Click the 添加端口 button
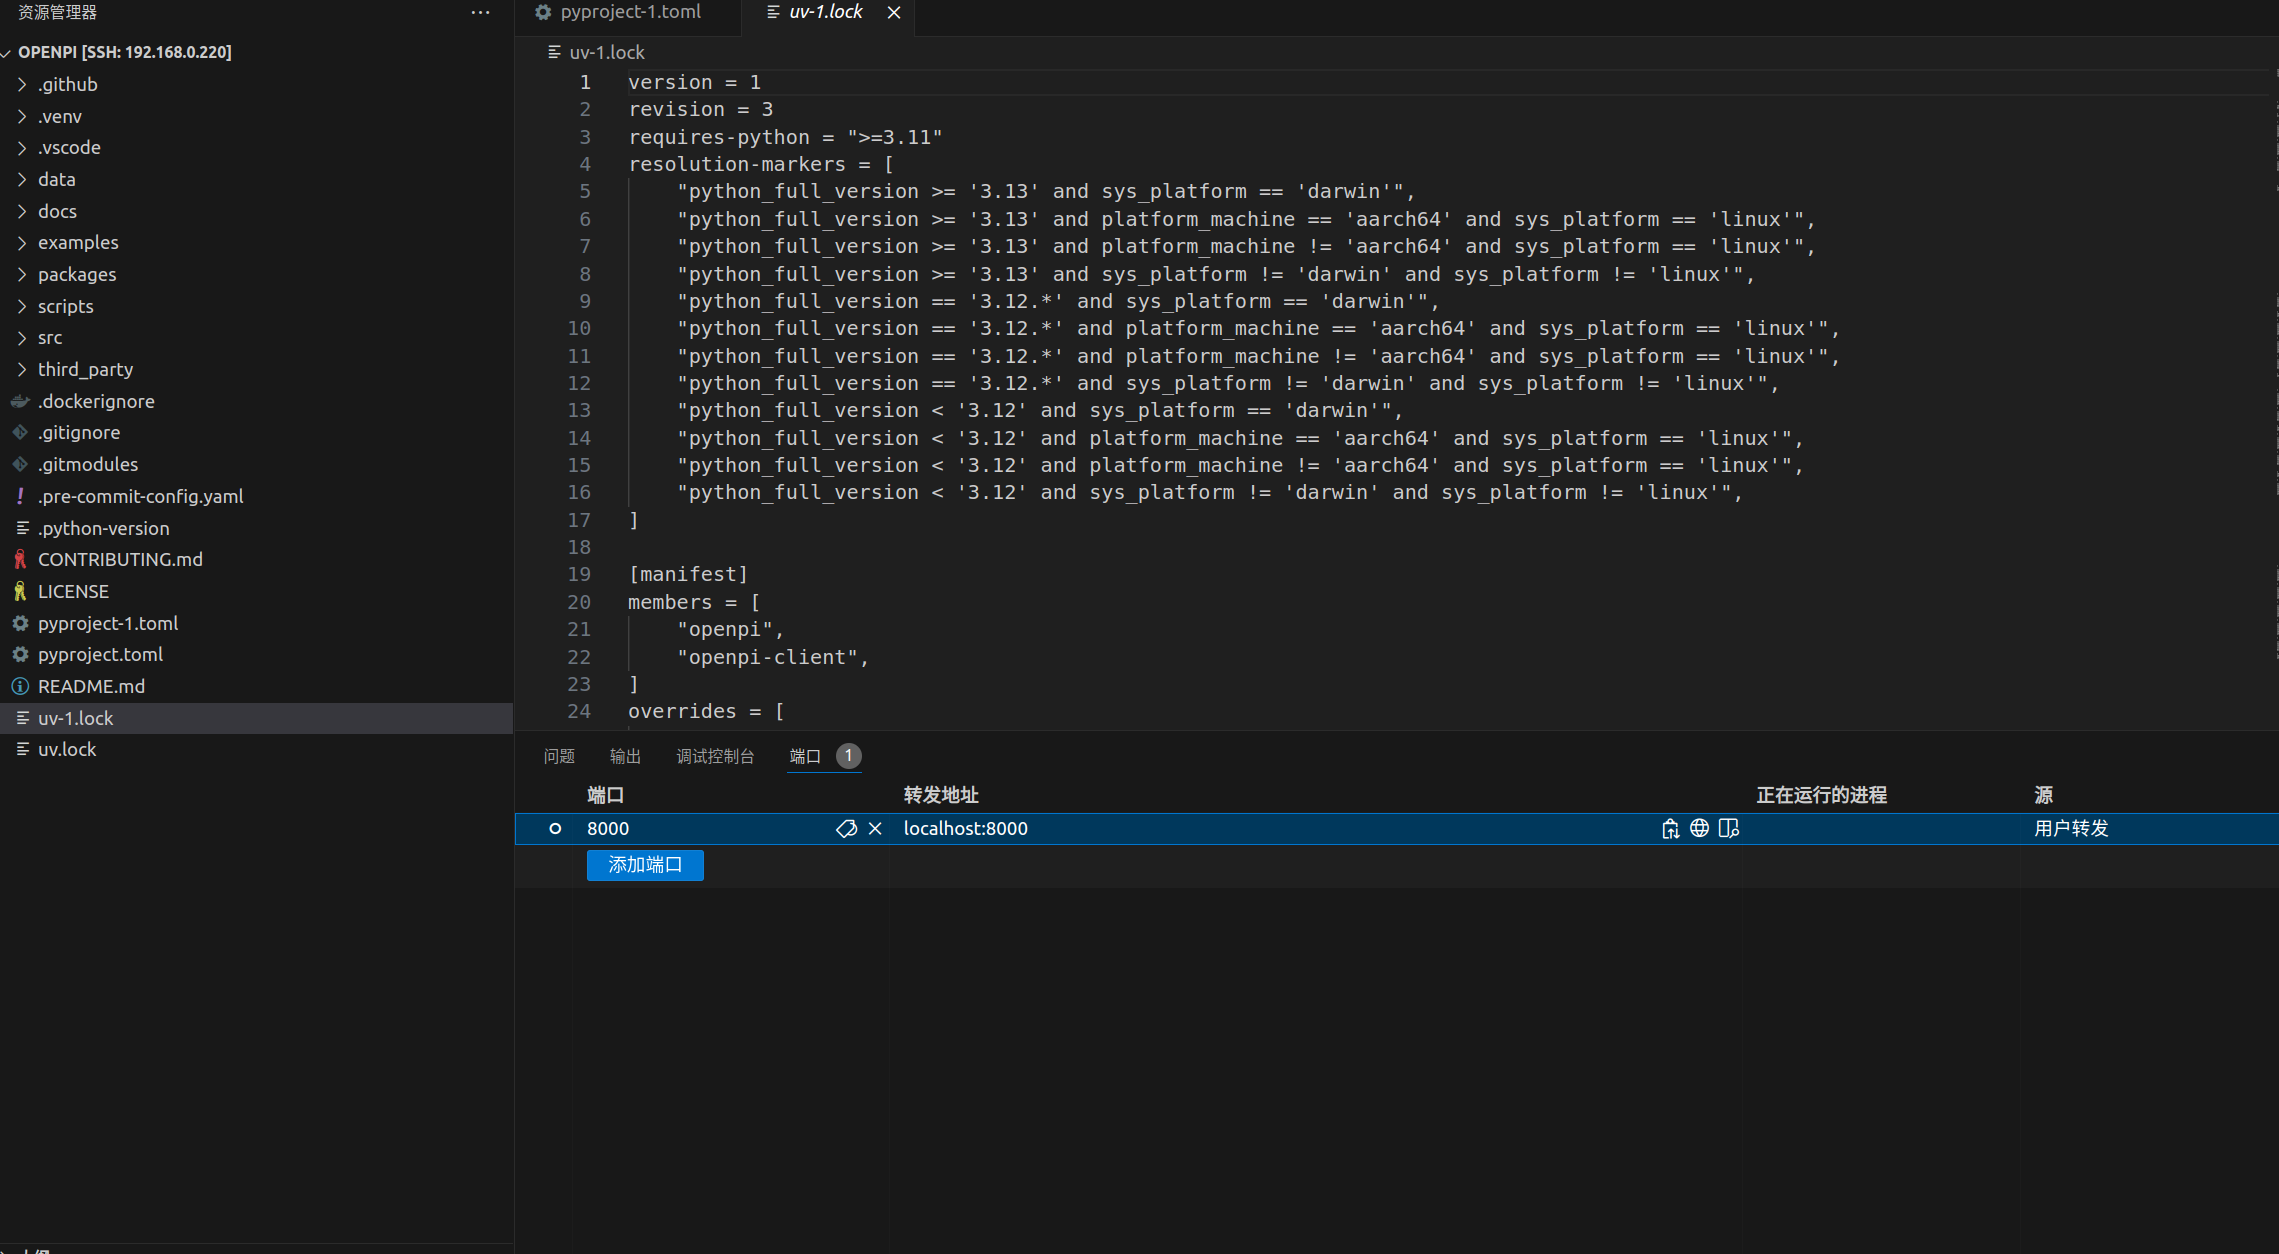The height and width of the screenshot is (1254, 2279). [645, 865]
